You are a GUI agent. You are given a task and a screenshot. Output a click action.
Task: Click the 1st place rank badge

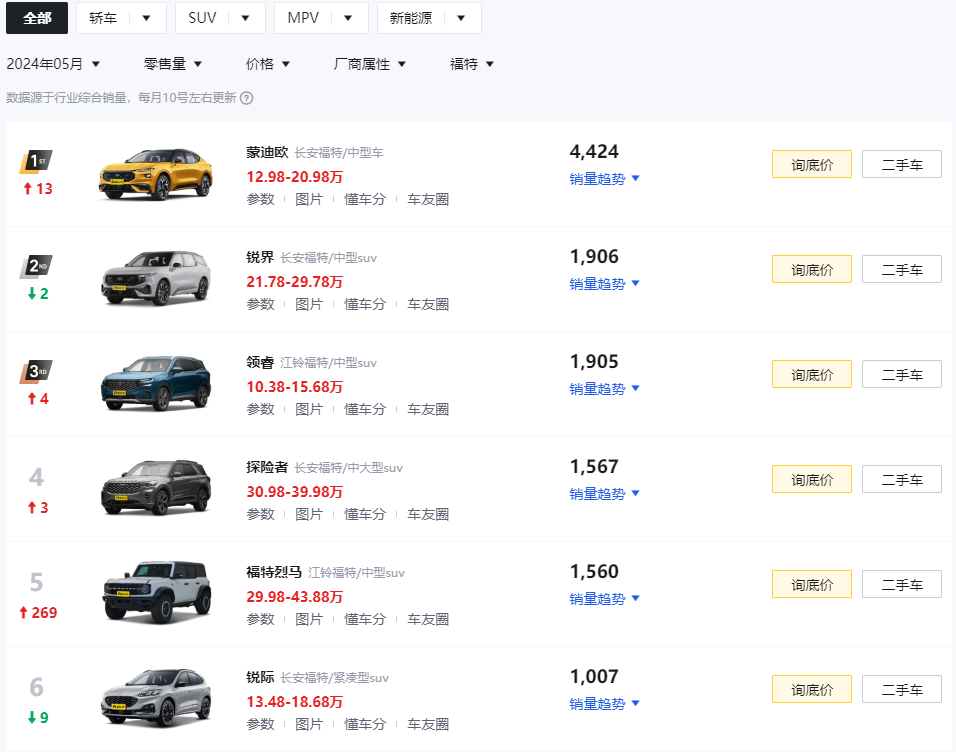36,162
